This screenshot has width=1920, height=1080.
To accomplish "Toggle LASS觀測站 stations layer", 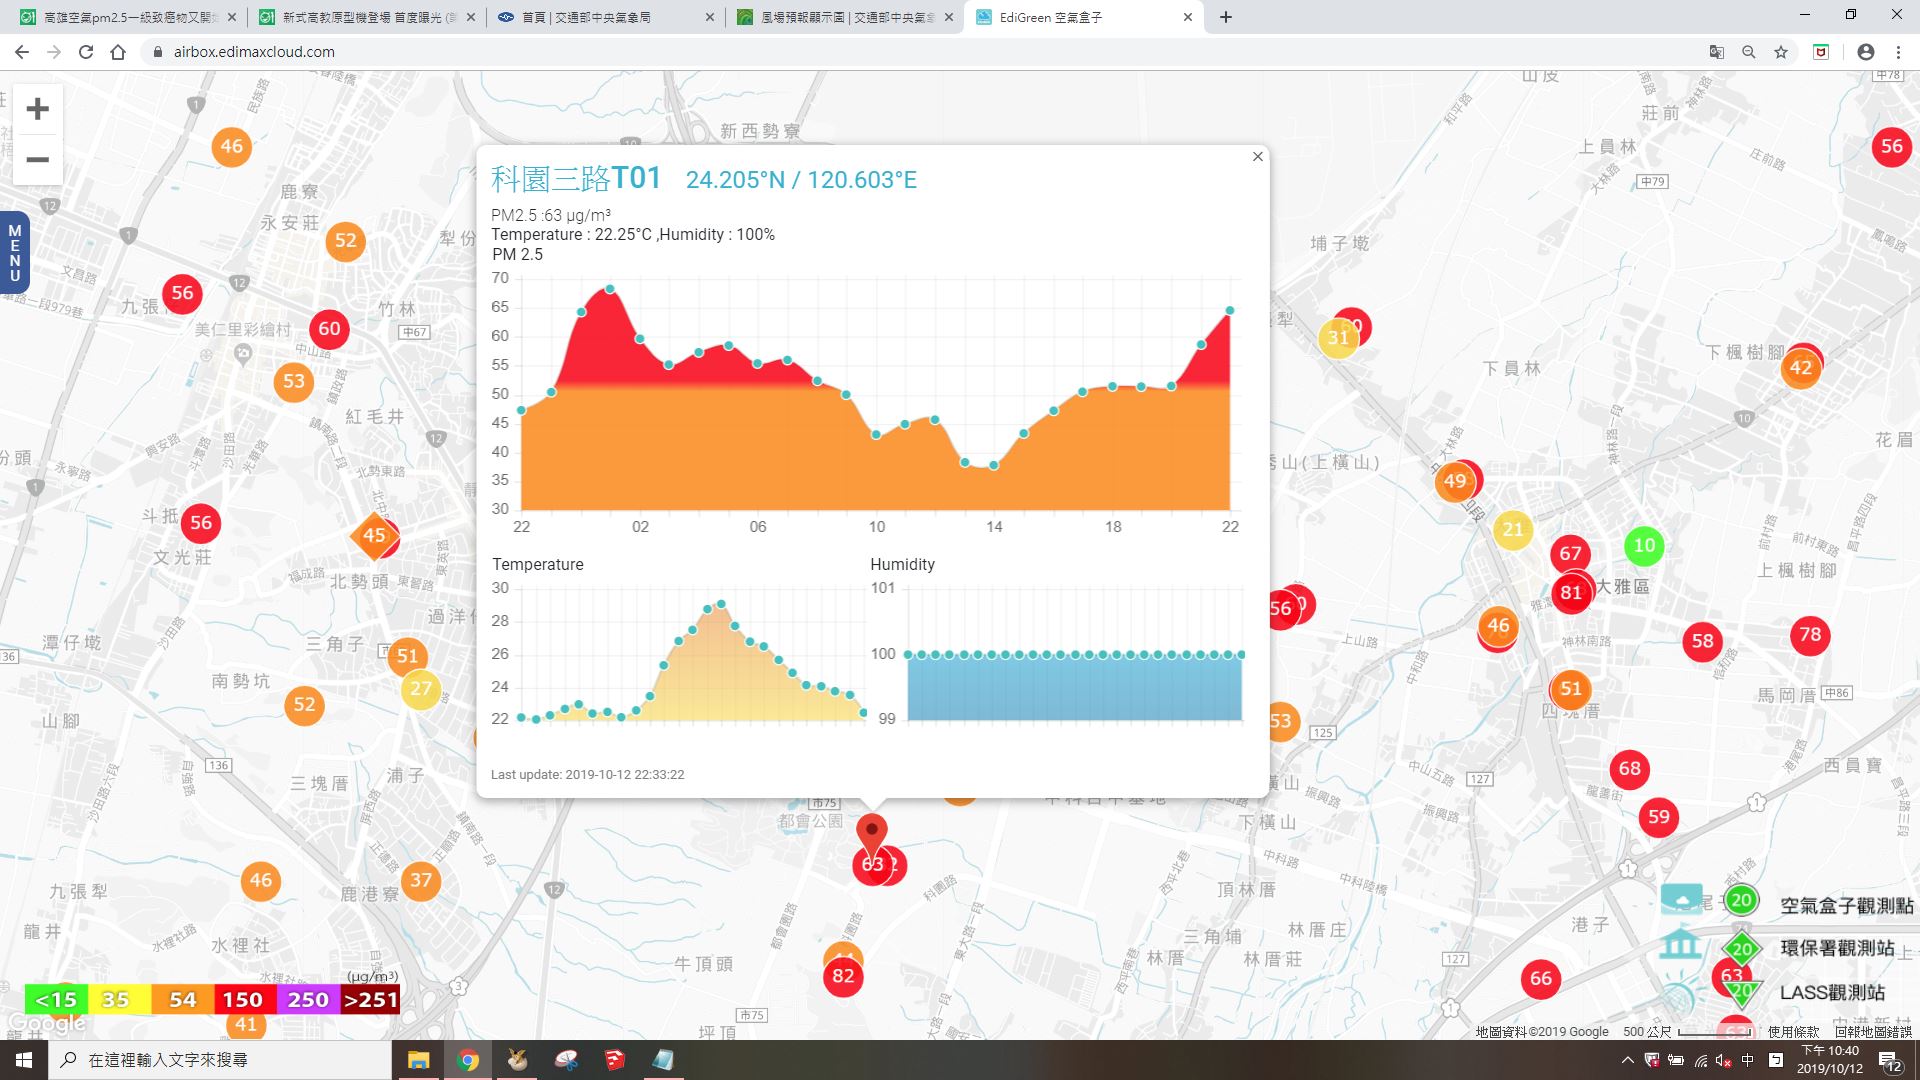I will click(1832, 992).
